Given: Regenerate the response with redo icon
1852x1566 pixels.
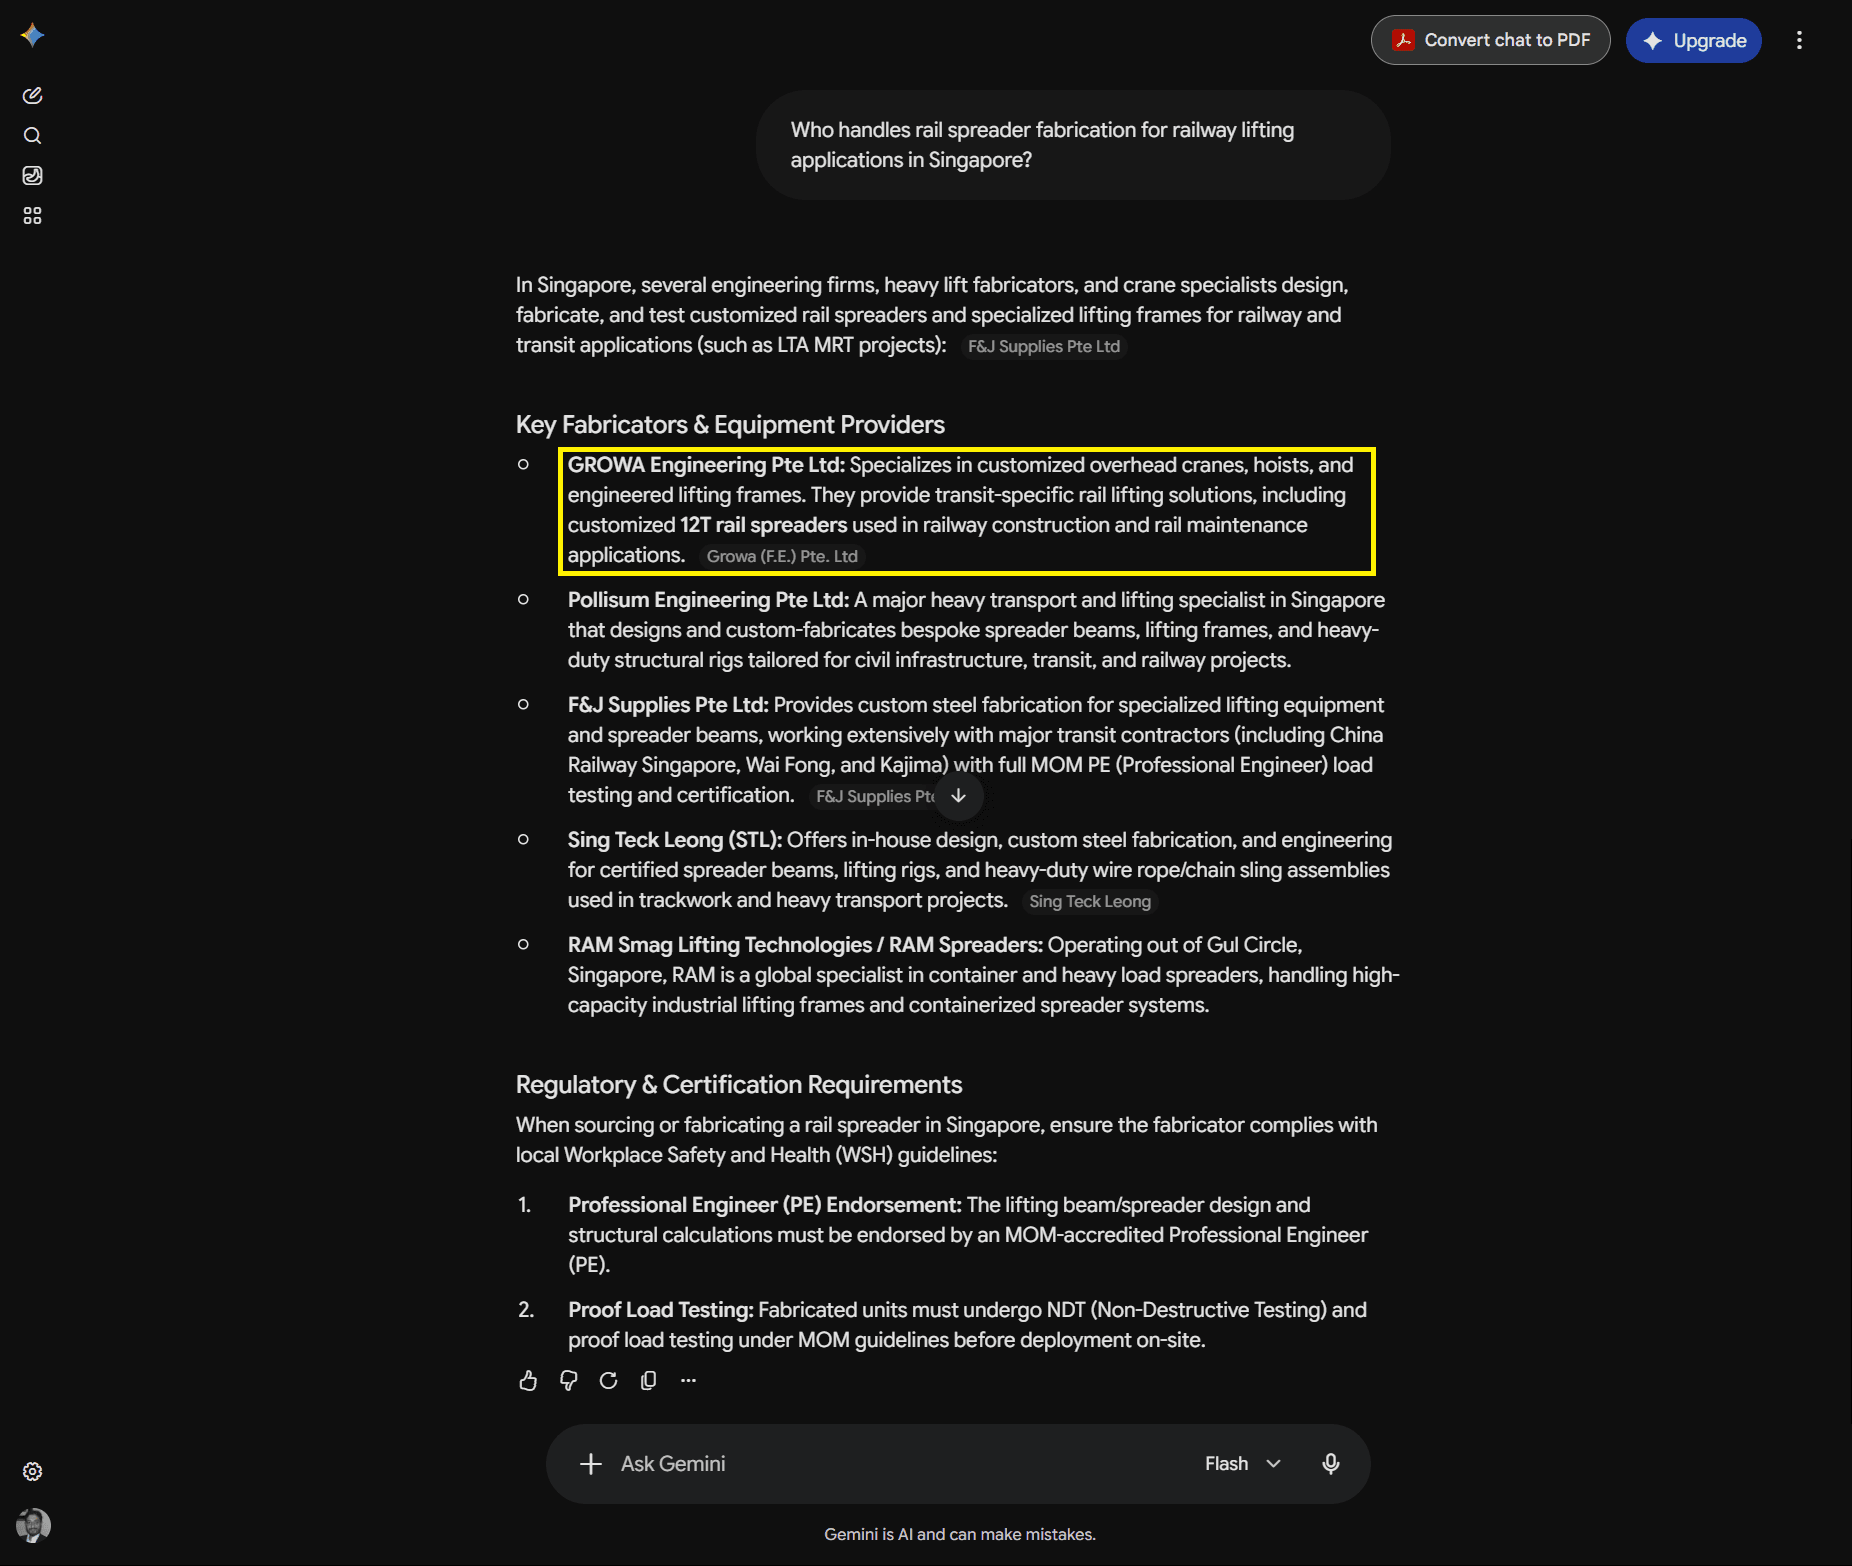Looking at the screenshot, I should point(608,1381).
